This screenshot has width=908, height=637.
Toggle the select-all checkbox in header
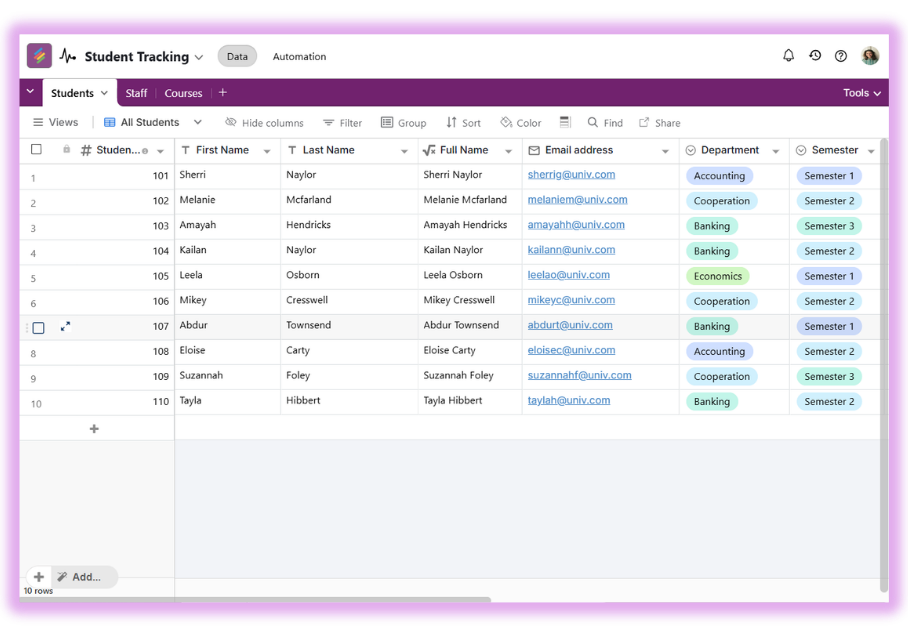point(37,150)
